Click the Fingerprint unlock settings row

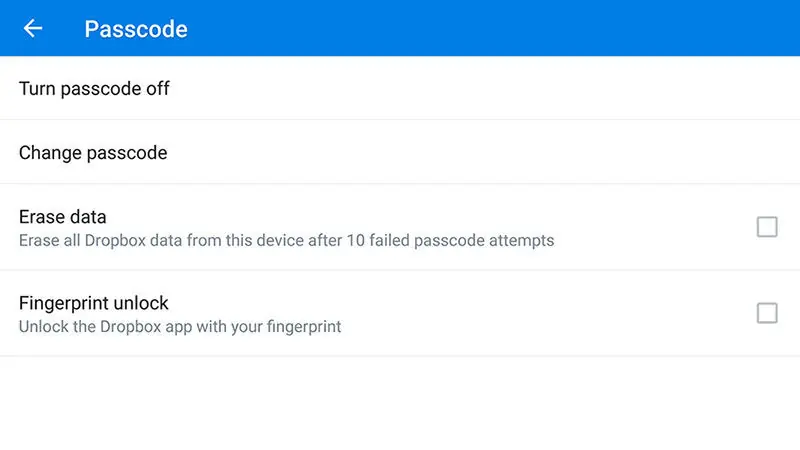400,313
